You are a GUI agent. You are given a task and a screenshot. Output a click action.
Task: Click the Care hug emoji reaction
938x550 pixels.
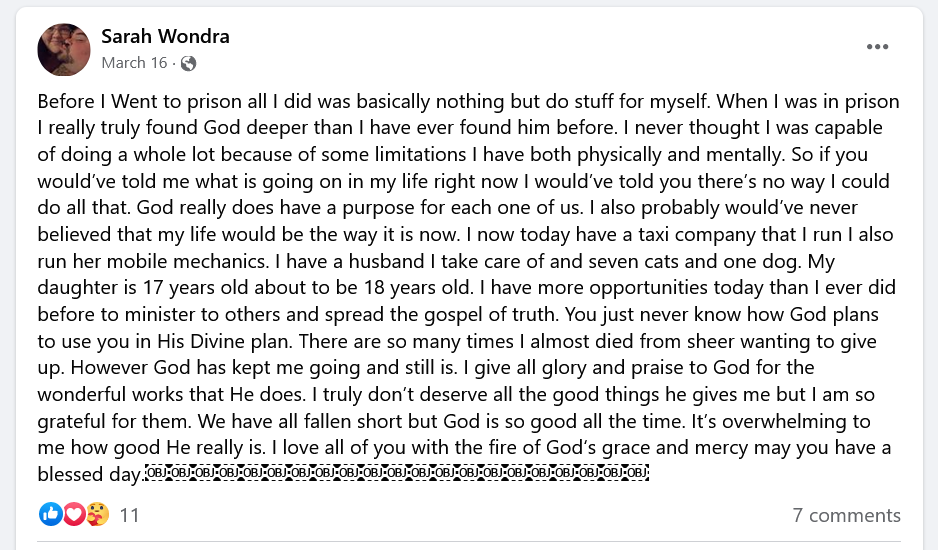[96, 515]
